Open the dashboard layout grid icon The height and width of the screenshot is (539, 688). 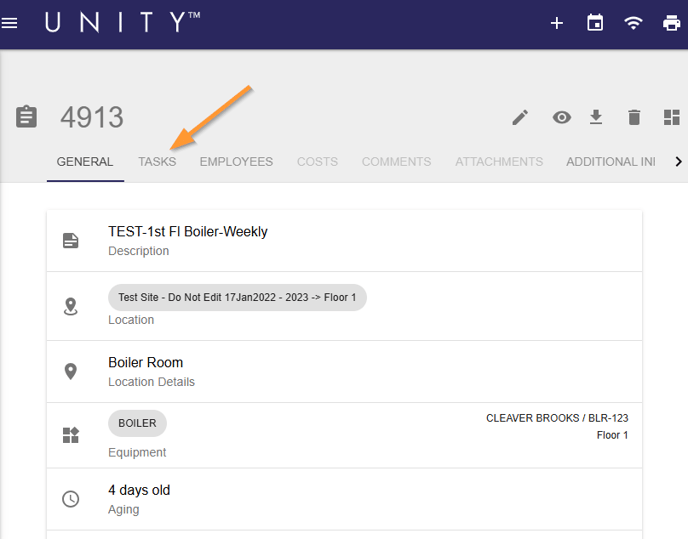click(x=671, y=117)
